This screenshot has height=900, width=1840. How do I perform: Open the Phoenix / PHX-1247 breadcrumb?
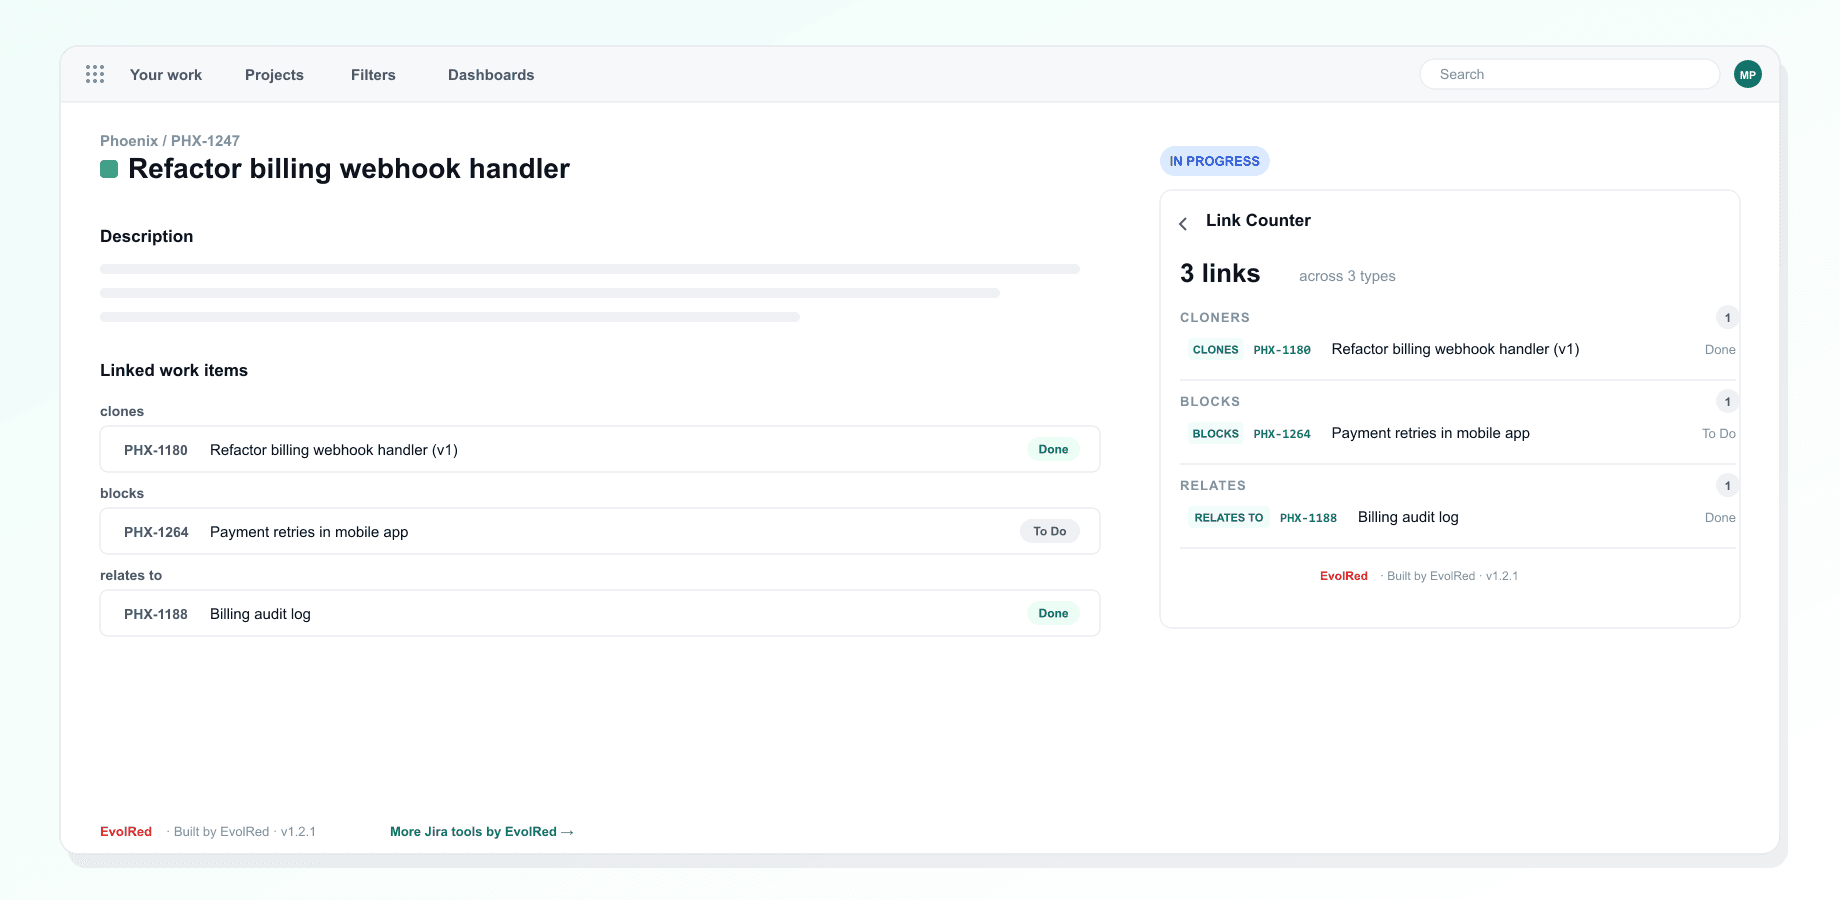(x=170, y=141)
